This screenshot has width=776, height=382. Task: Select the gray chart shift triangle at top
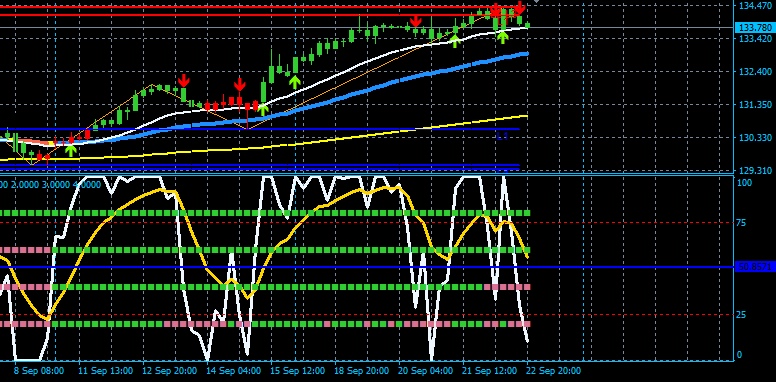point(536,2)
